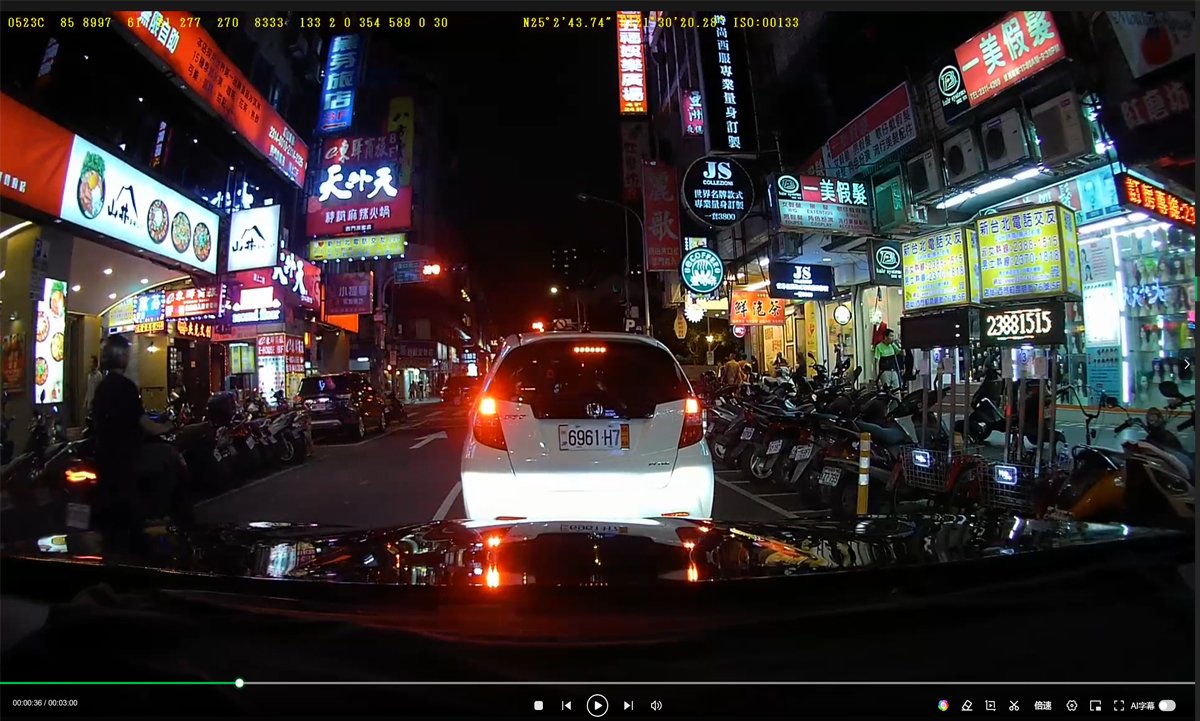The image size is (1200, 721).
Task: Open the colorful AI assistant icon
Action: [943, 705]
